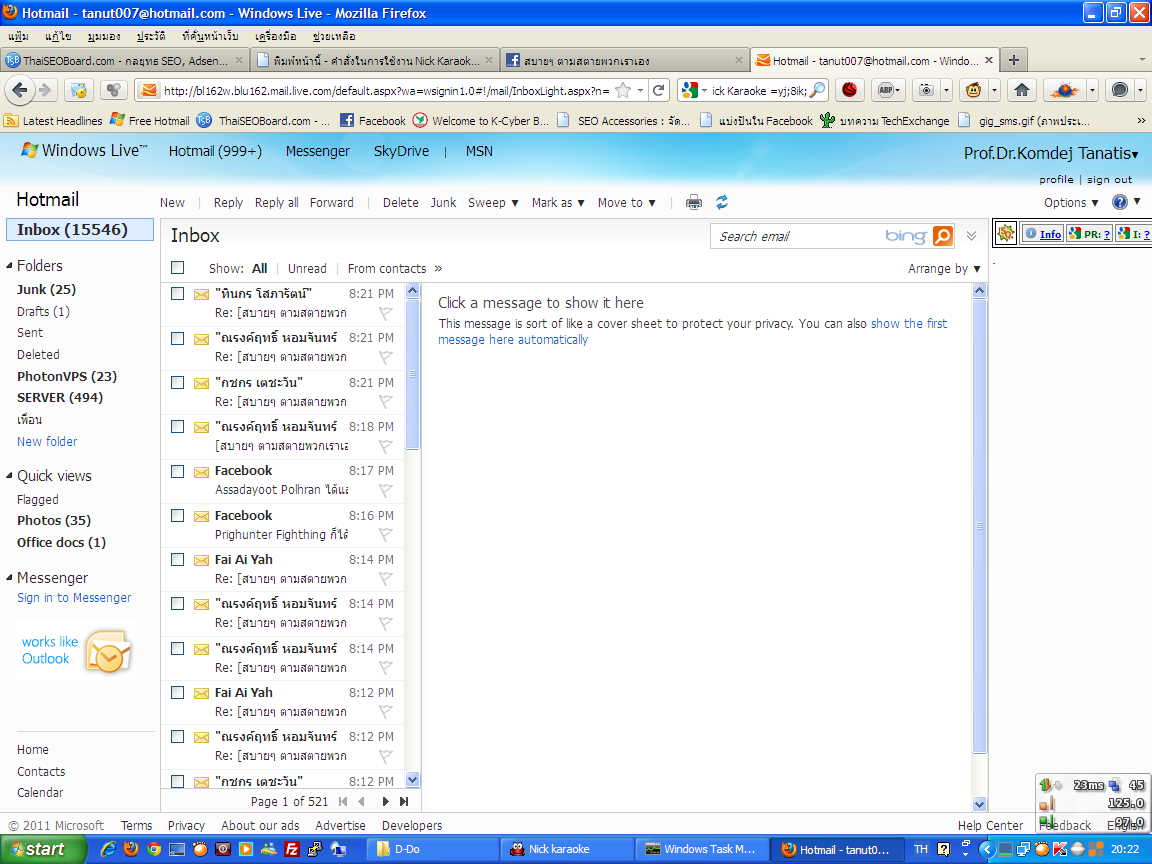Collapse the Folders section
The width and height of the screenshot is (1152, 864).
[x=10, y=265]
